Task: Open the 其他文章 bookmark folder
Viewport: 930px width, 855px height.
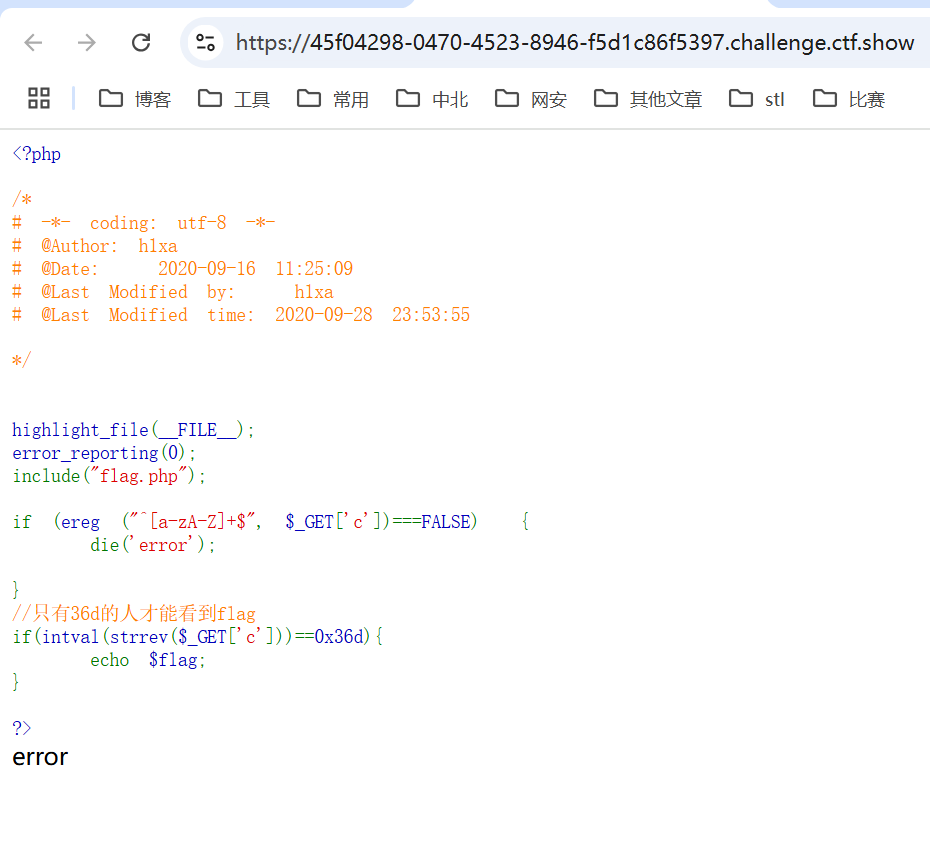Action: point(648,99)
